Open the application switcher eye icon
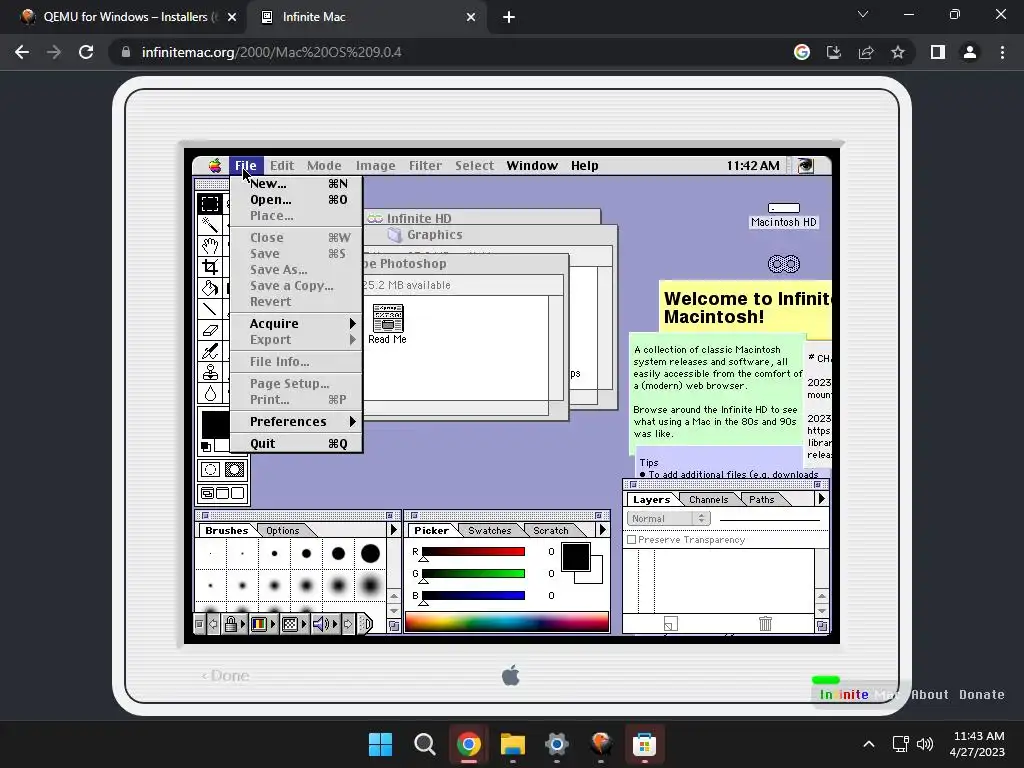Screen dimensions: 1024x768 pos(806,166)
